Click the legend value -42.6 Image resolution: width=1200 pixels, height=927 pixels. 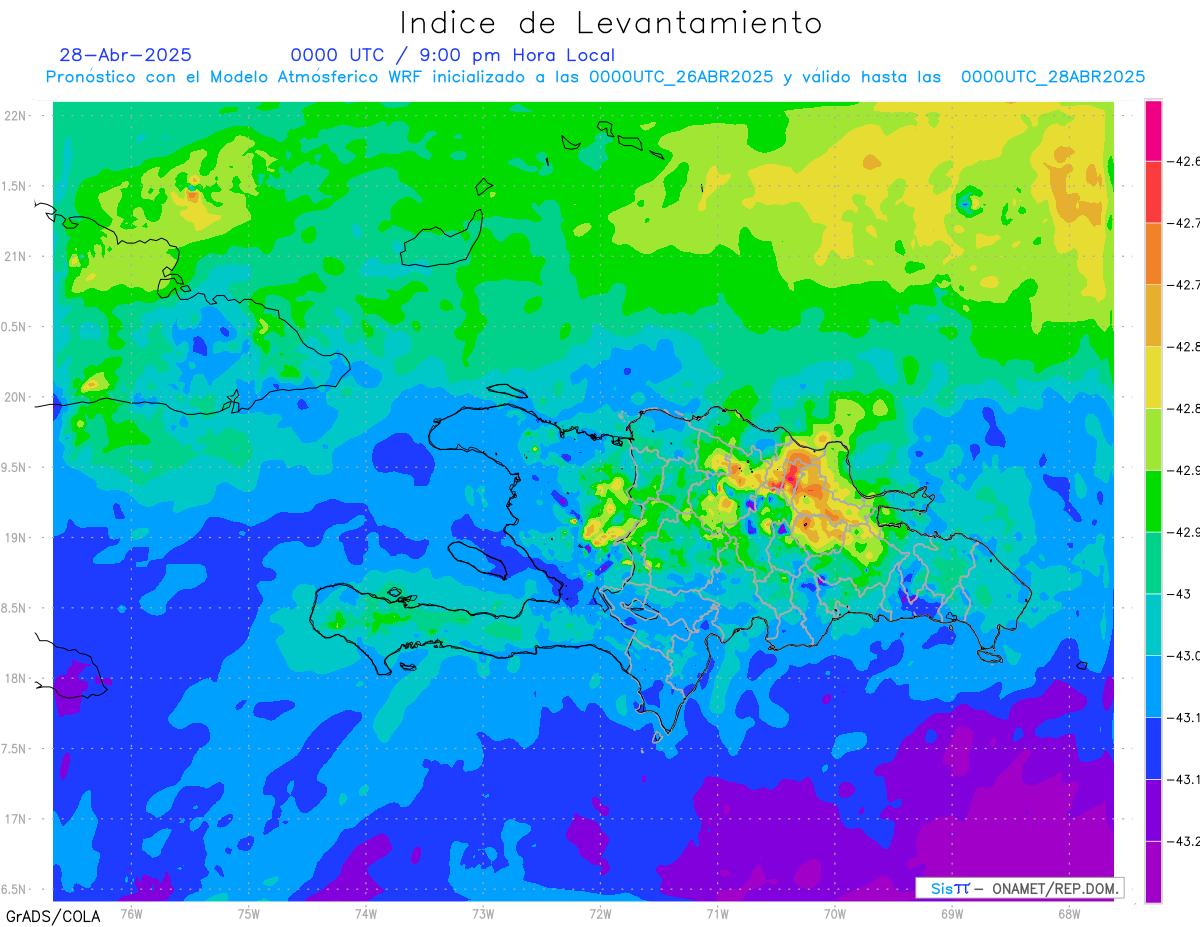coord(1184,161)
